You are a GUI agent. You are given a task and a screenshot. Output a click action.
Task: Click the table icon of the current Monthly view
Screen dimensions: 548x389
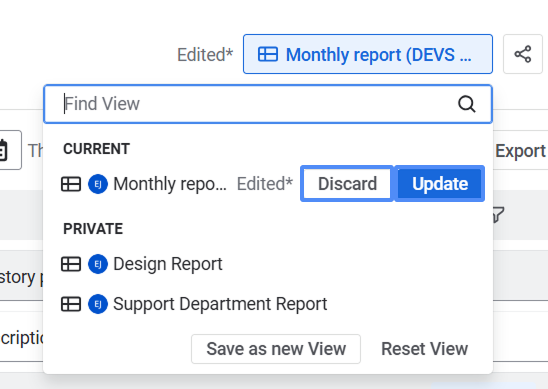point(71,184)
